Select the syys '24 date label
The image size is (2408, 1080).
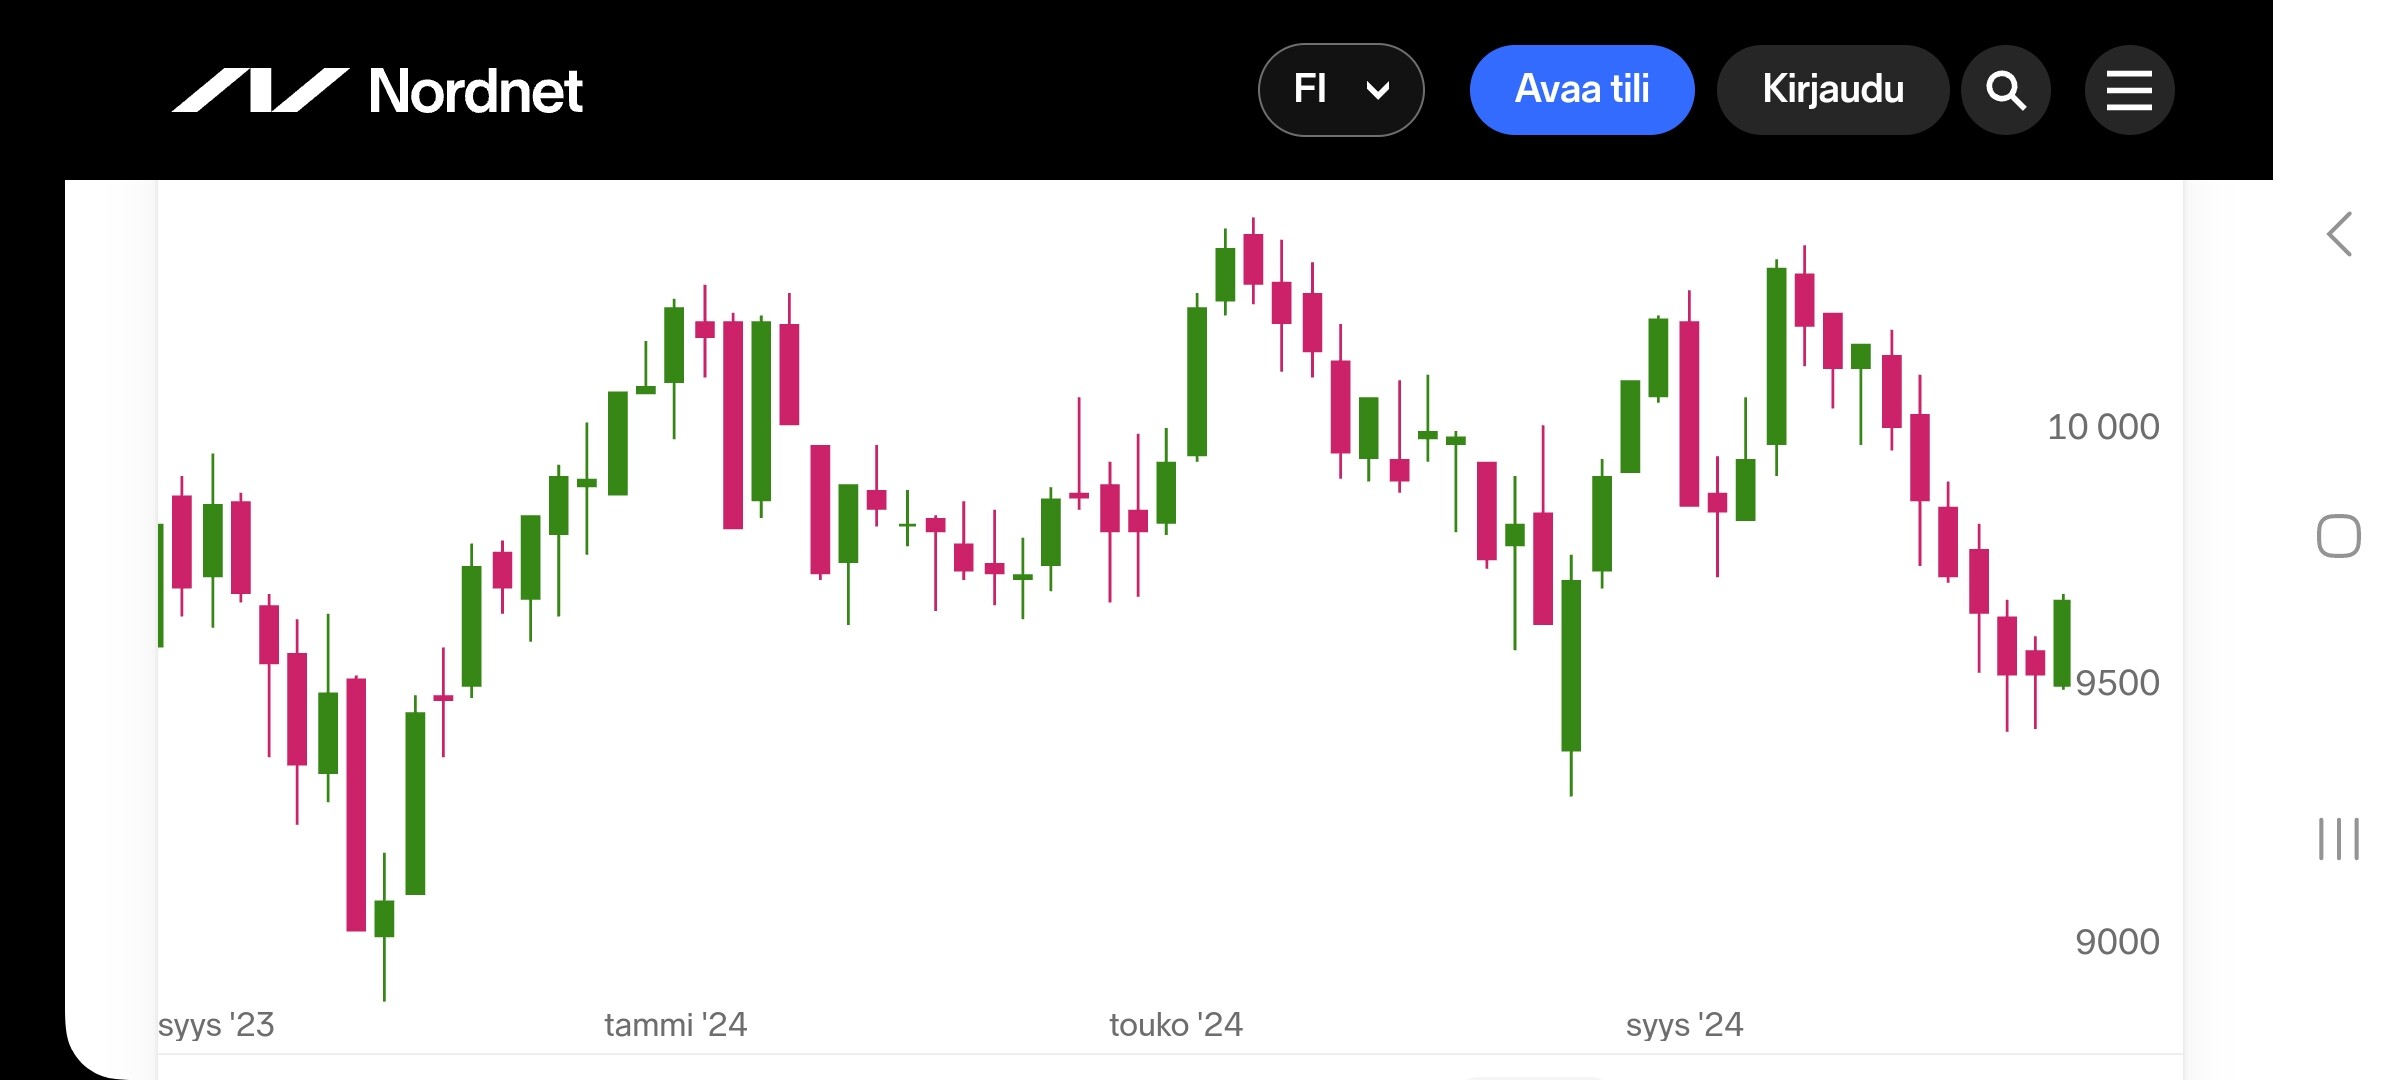point(1684,1025)
